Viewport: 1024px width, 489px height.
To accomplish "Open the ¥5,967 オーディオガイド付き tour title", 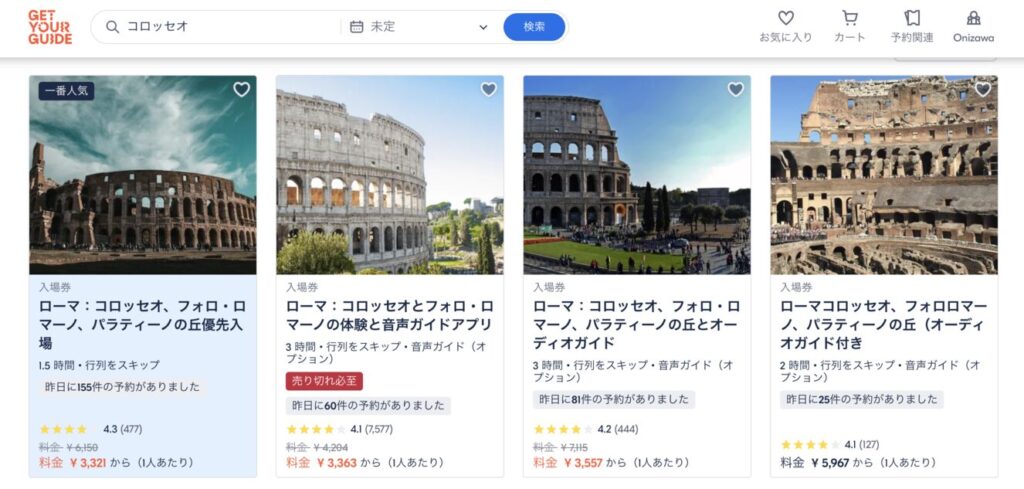I will (x=883, y=315).
